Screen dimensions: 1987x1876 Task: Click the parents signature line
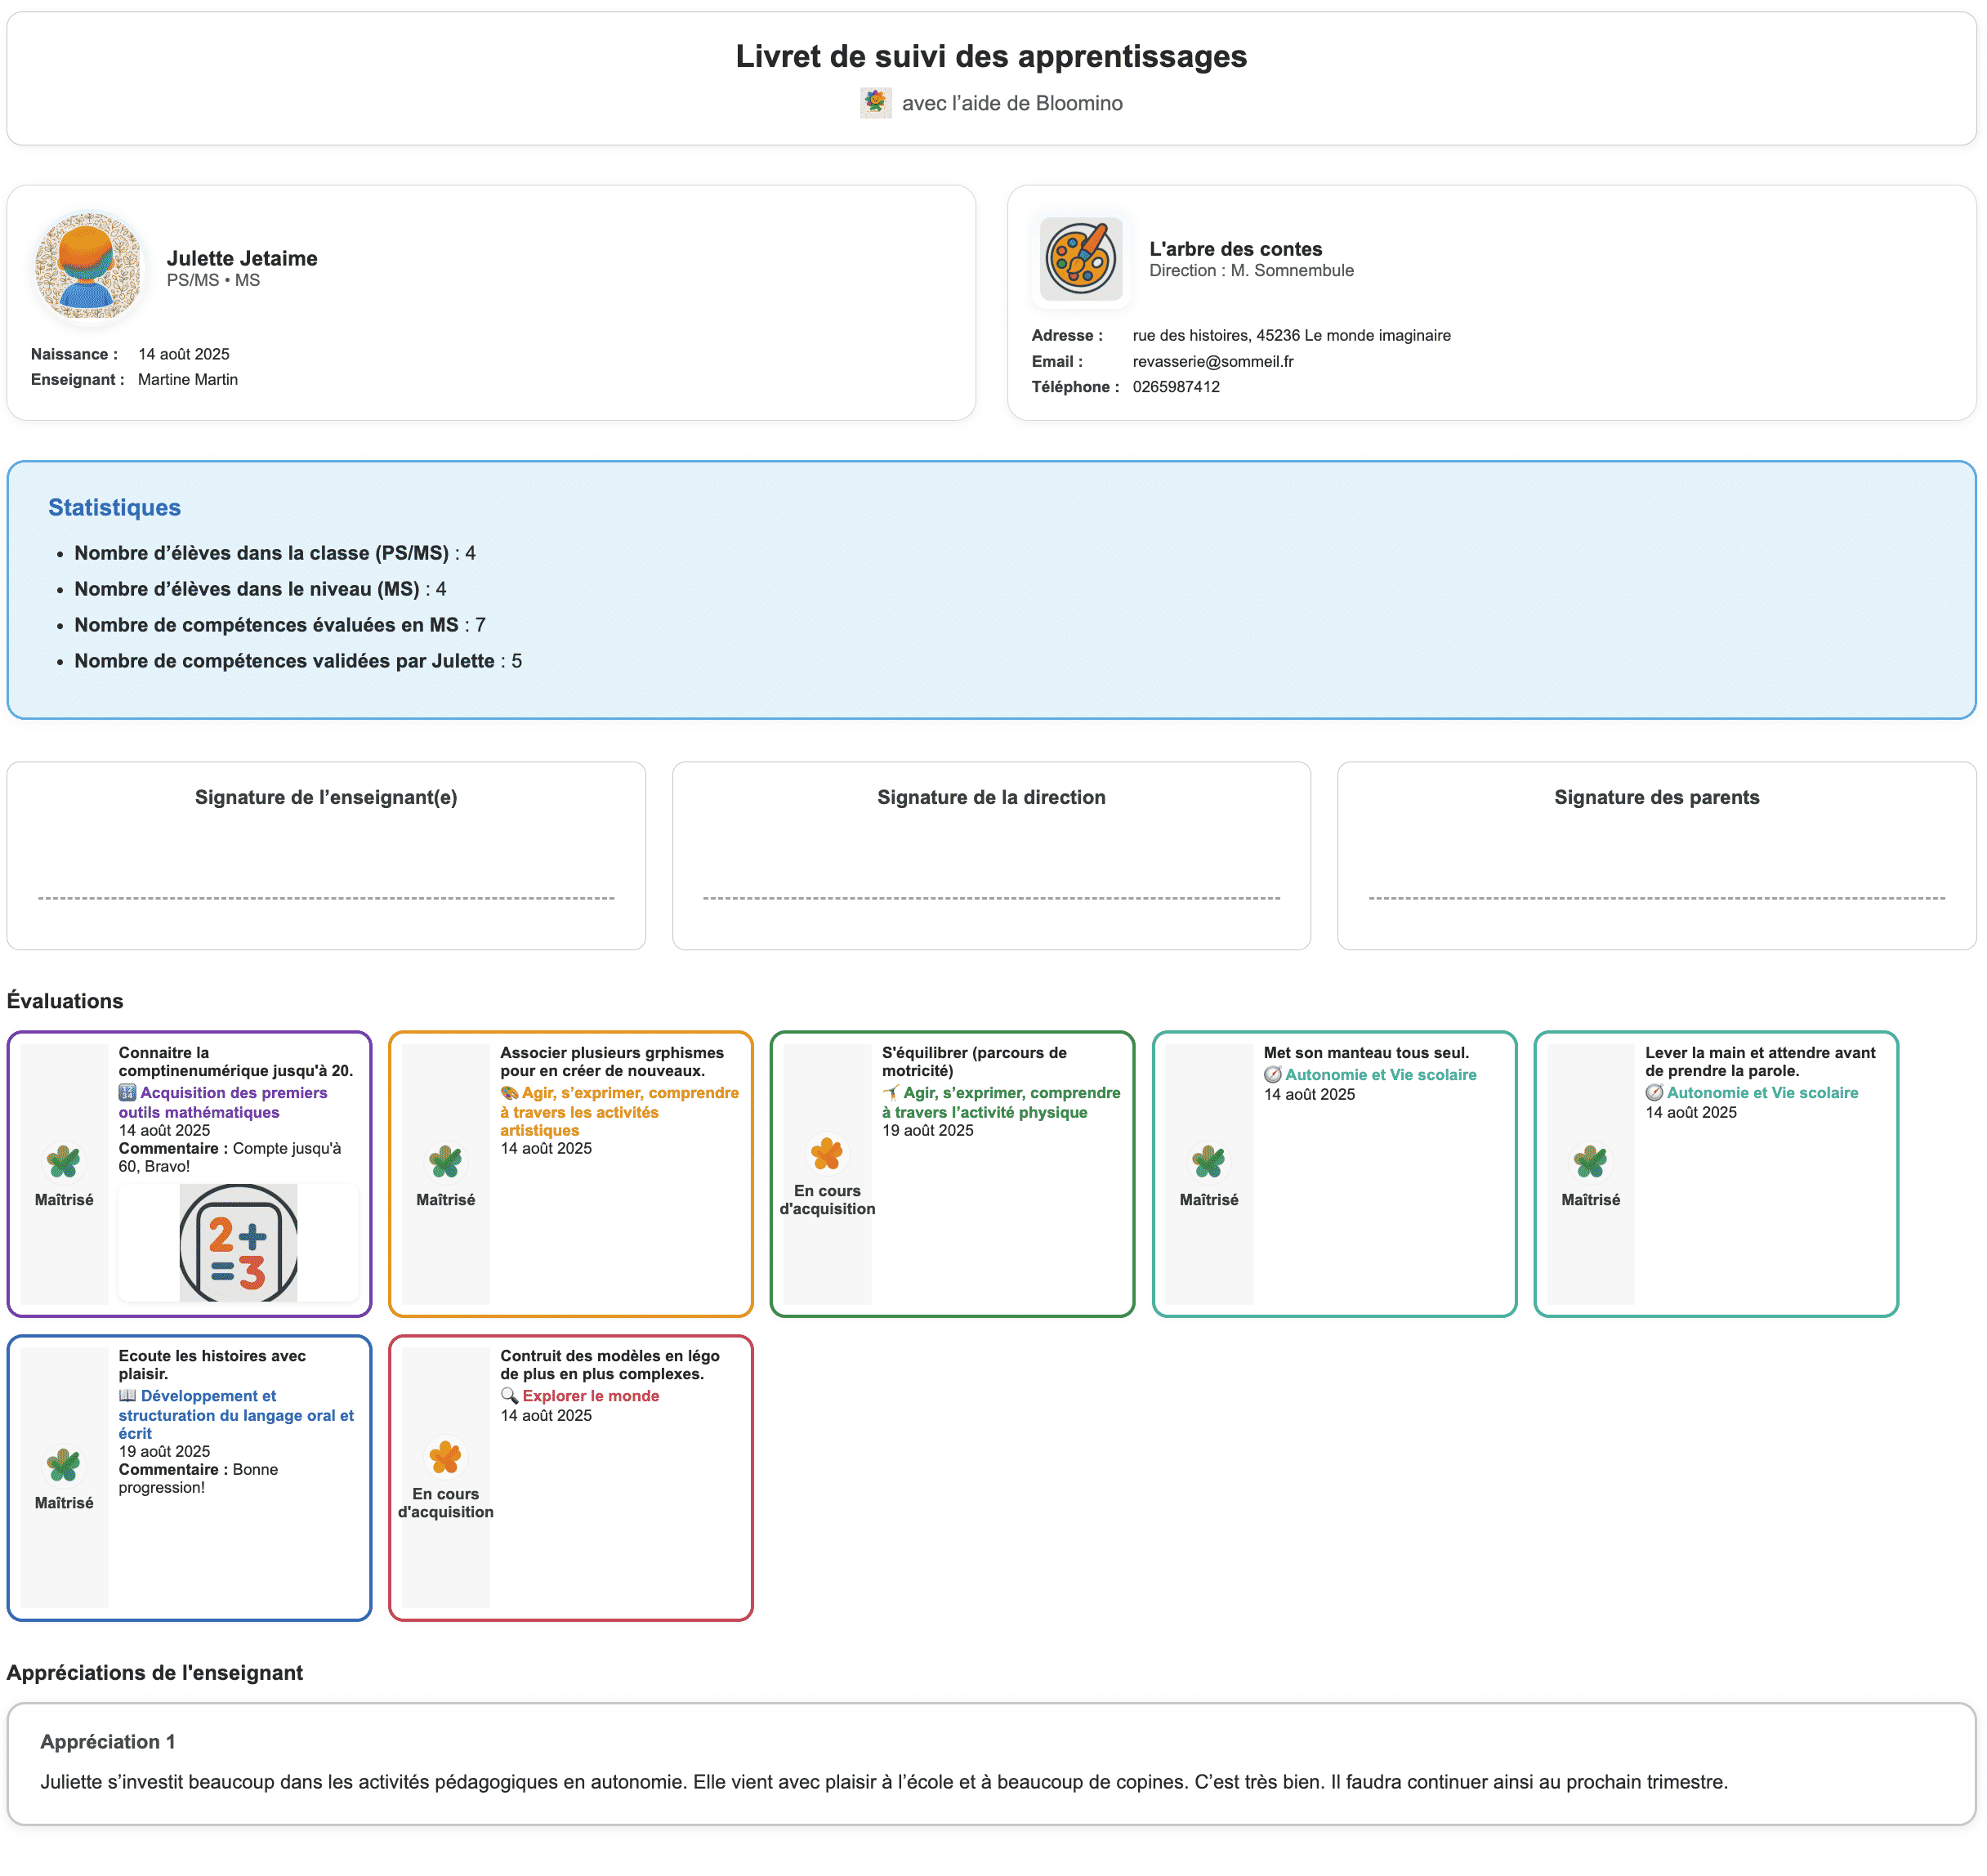coord(1656,897)
